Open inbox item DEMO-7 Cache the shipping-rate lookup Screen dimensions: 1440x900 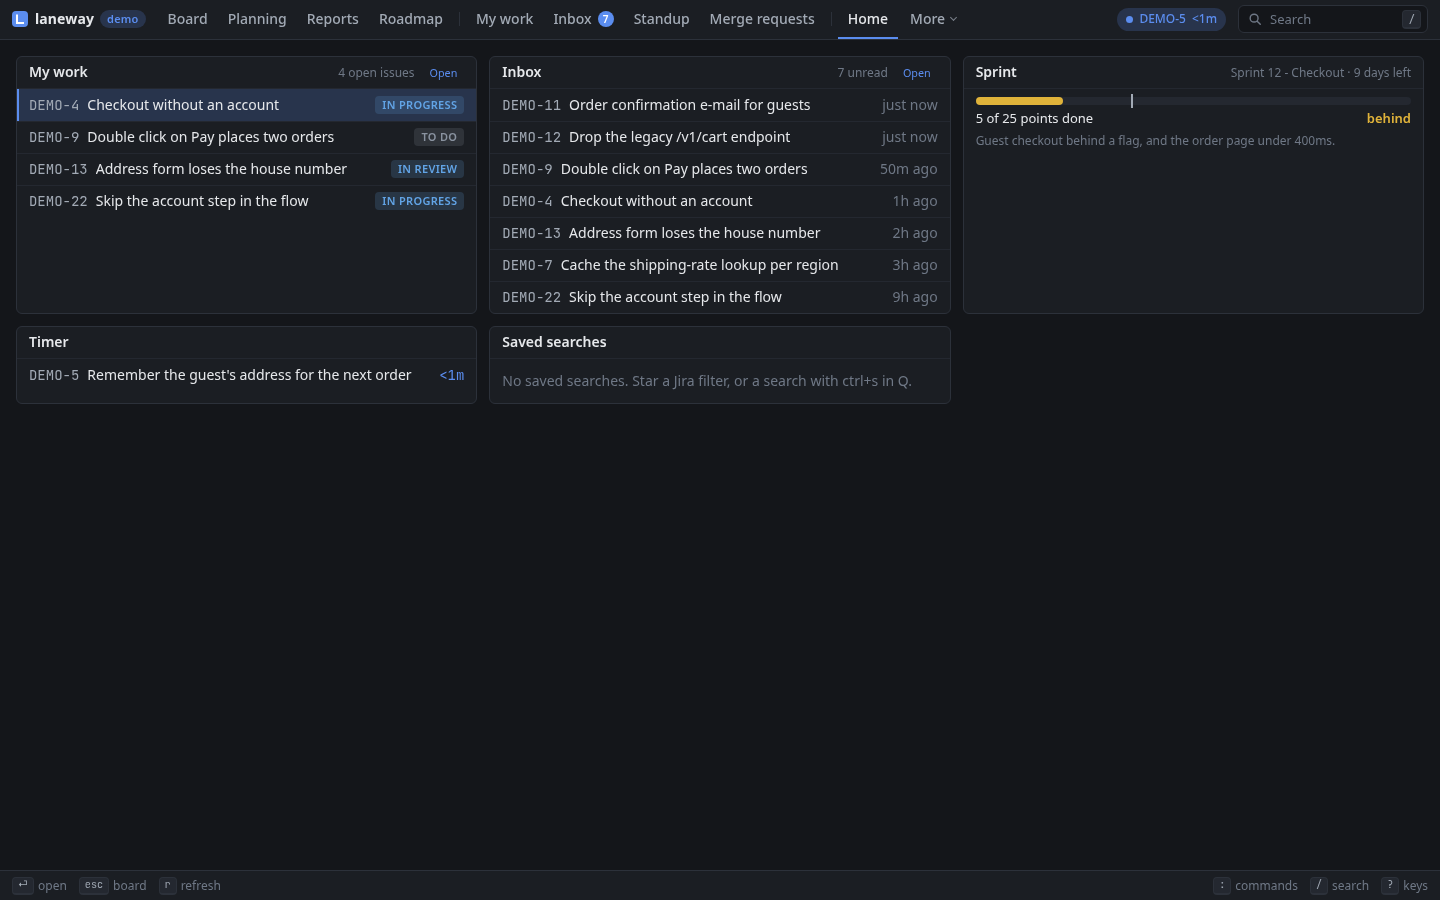pos(720,265)
